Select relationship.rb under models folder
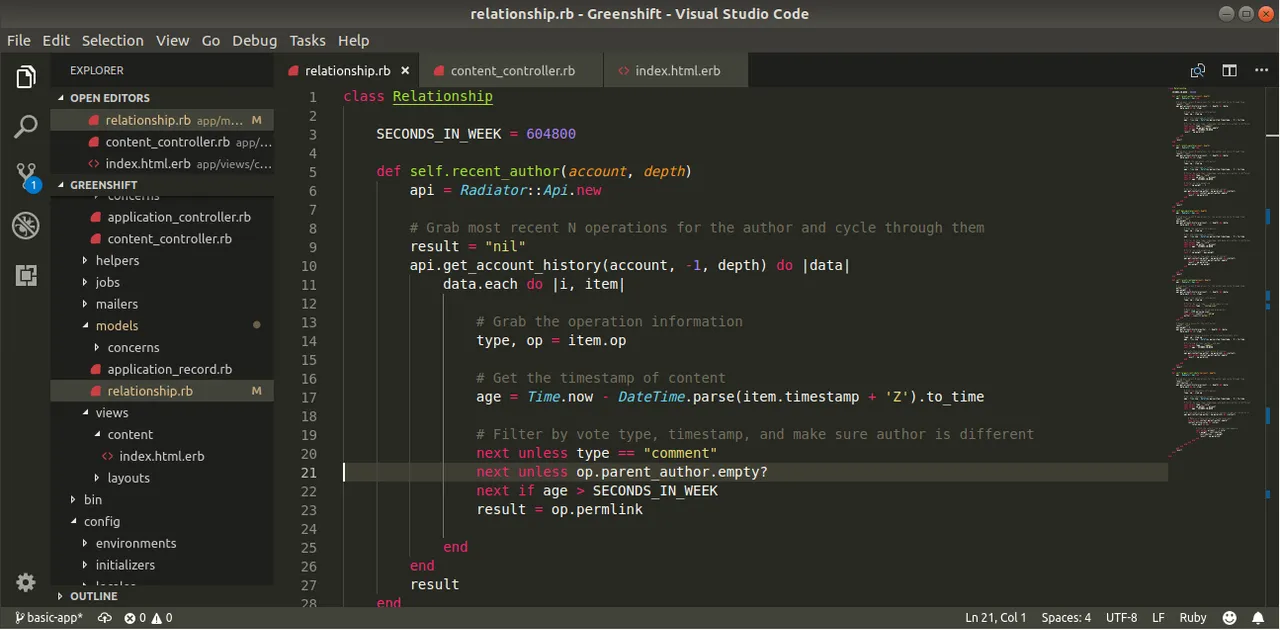 point(162,391)
